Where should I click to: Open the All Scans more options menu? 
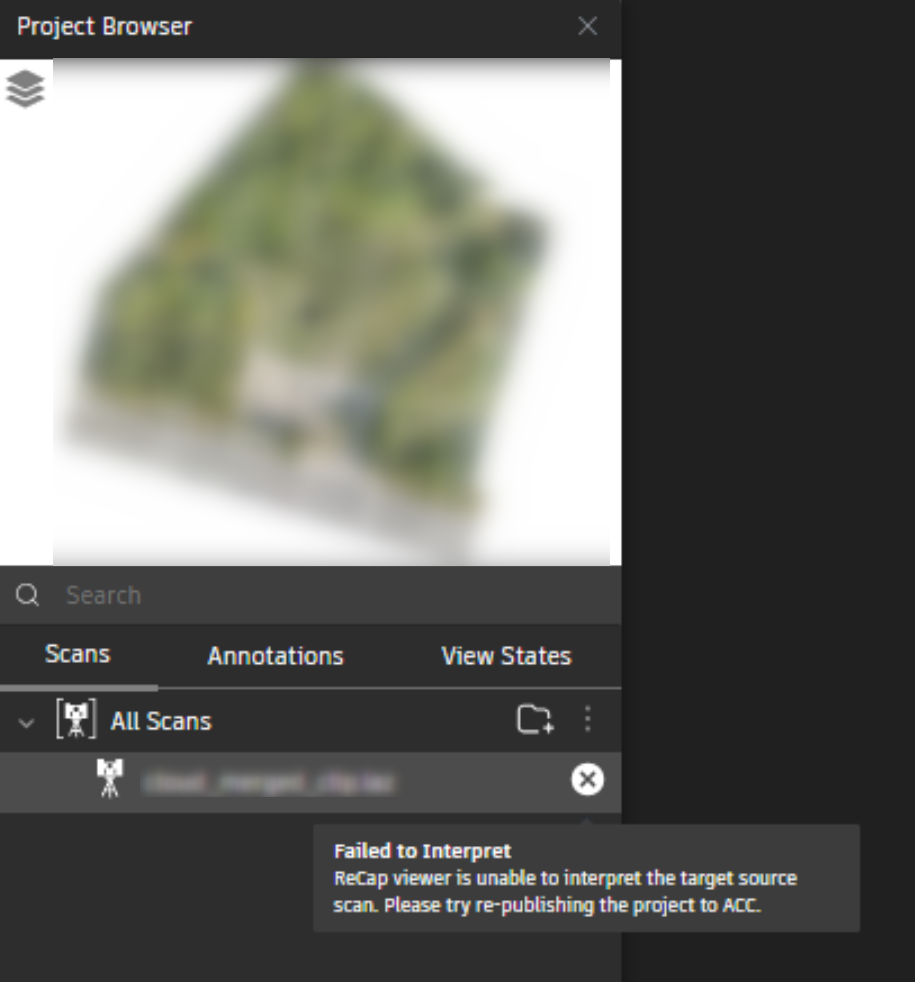[x=587, y=719]
